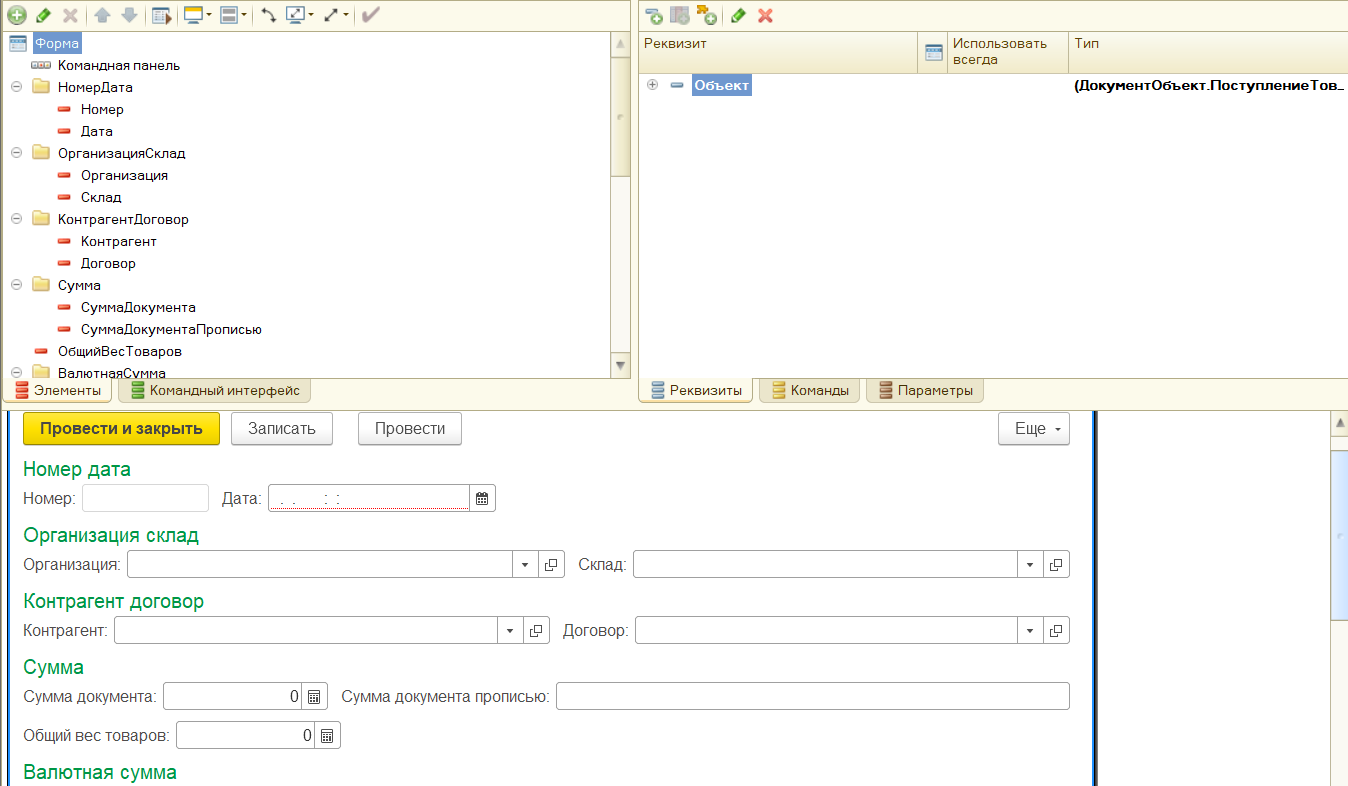Open the Еще dropdown menu
Screen dimensions: 1348x786
point(1034,429)
